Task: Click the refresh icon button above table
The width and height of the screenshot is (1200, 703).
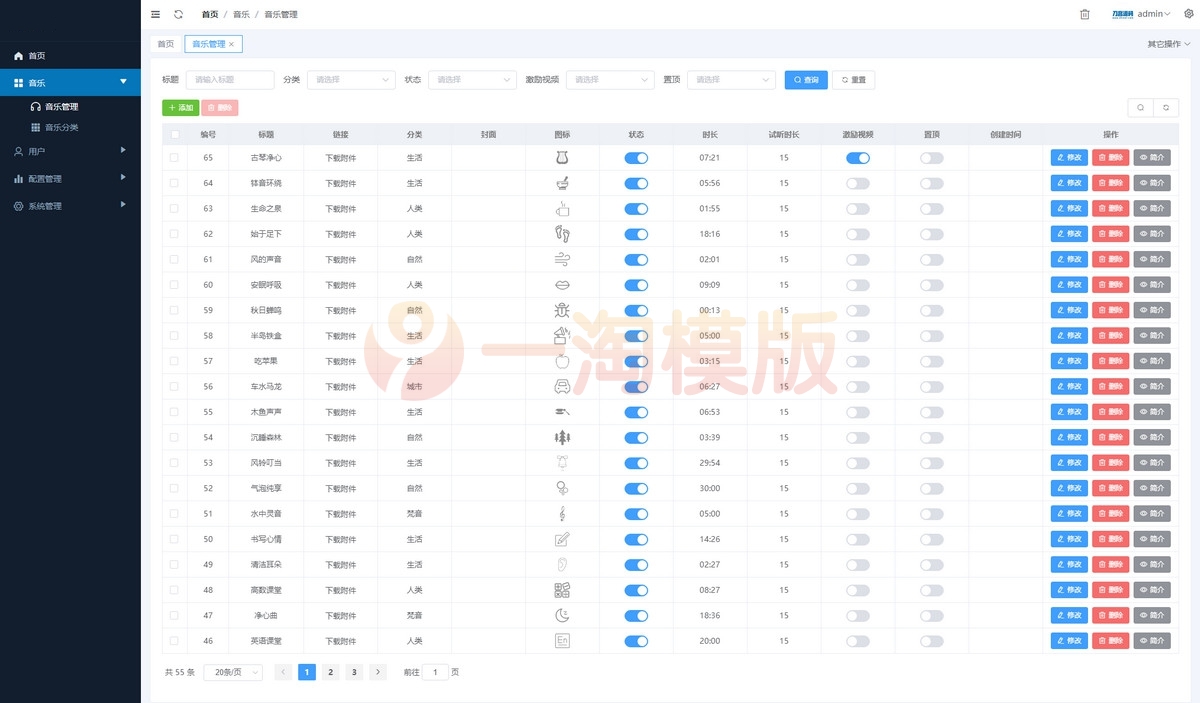Action: pos(1166,107)
